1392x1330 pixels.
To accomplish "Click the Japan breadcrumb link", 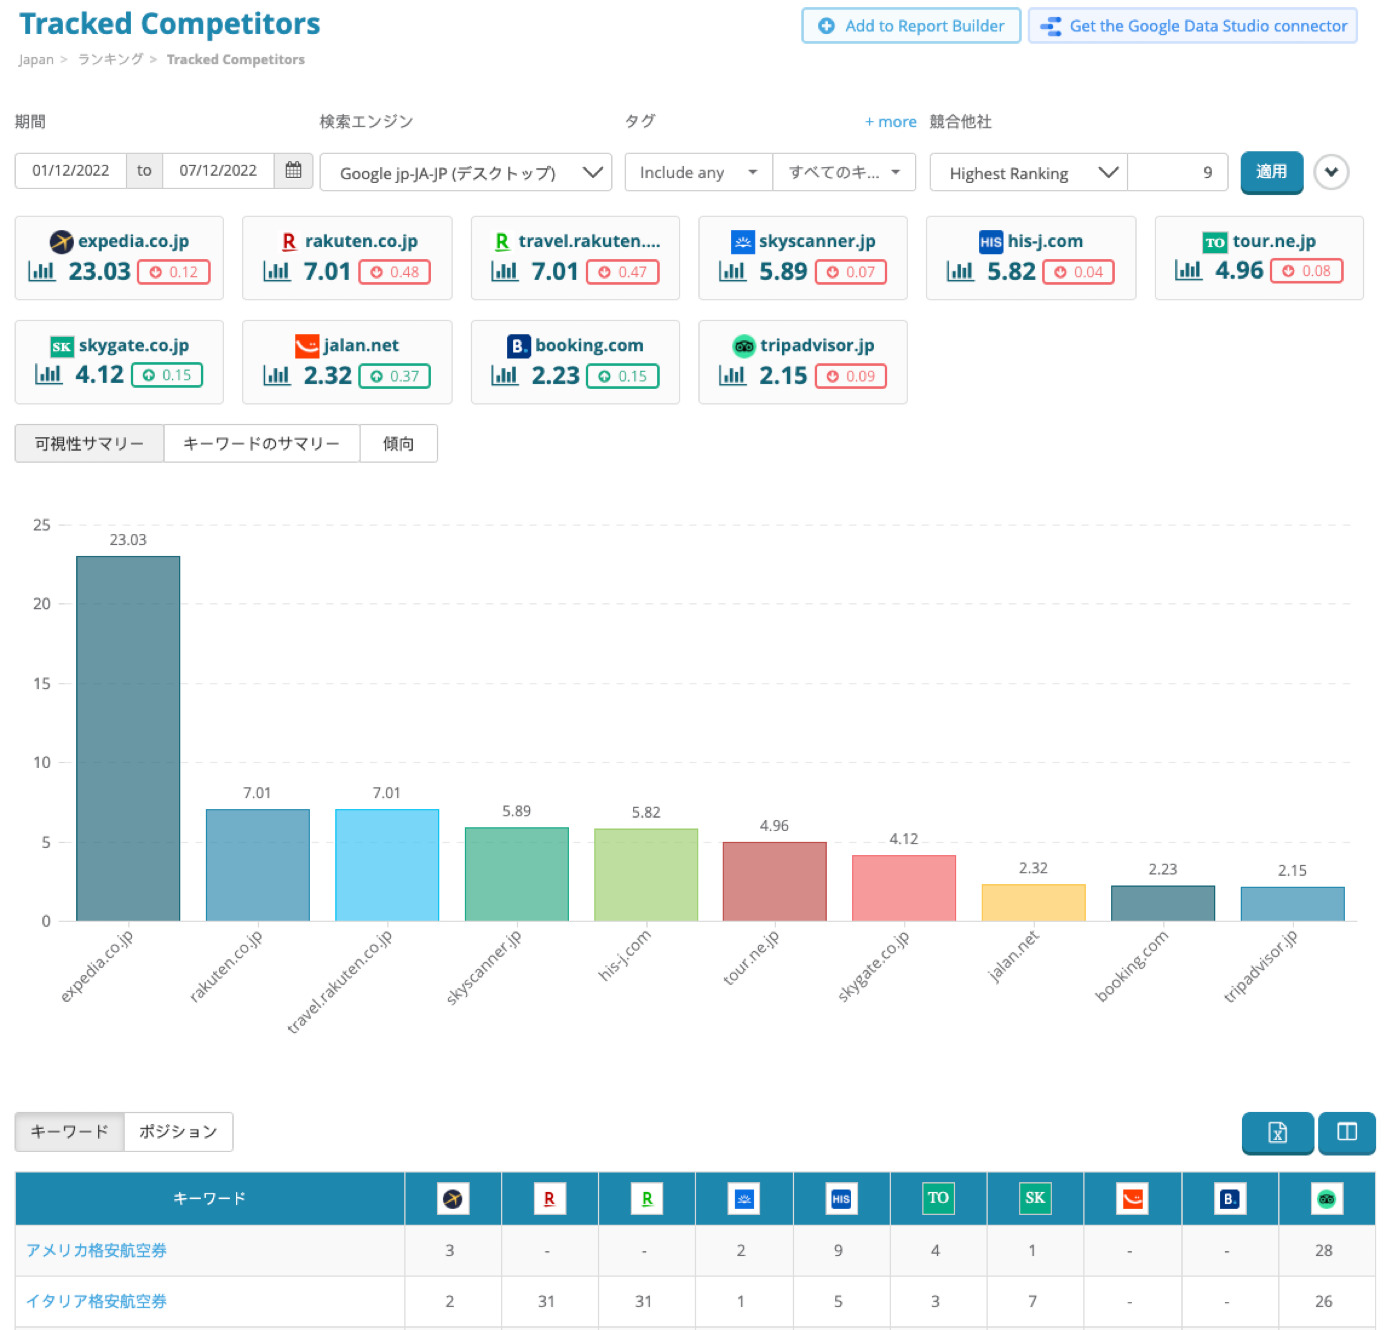I will (x=36, y=59).
